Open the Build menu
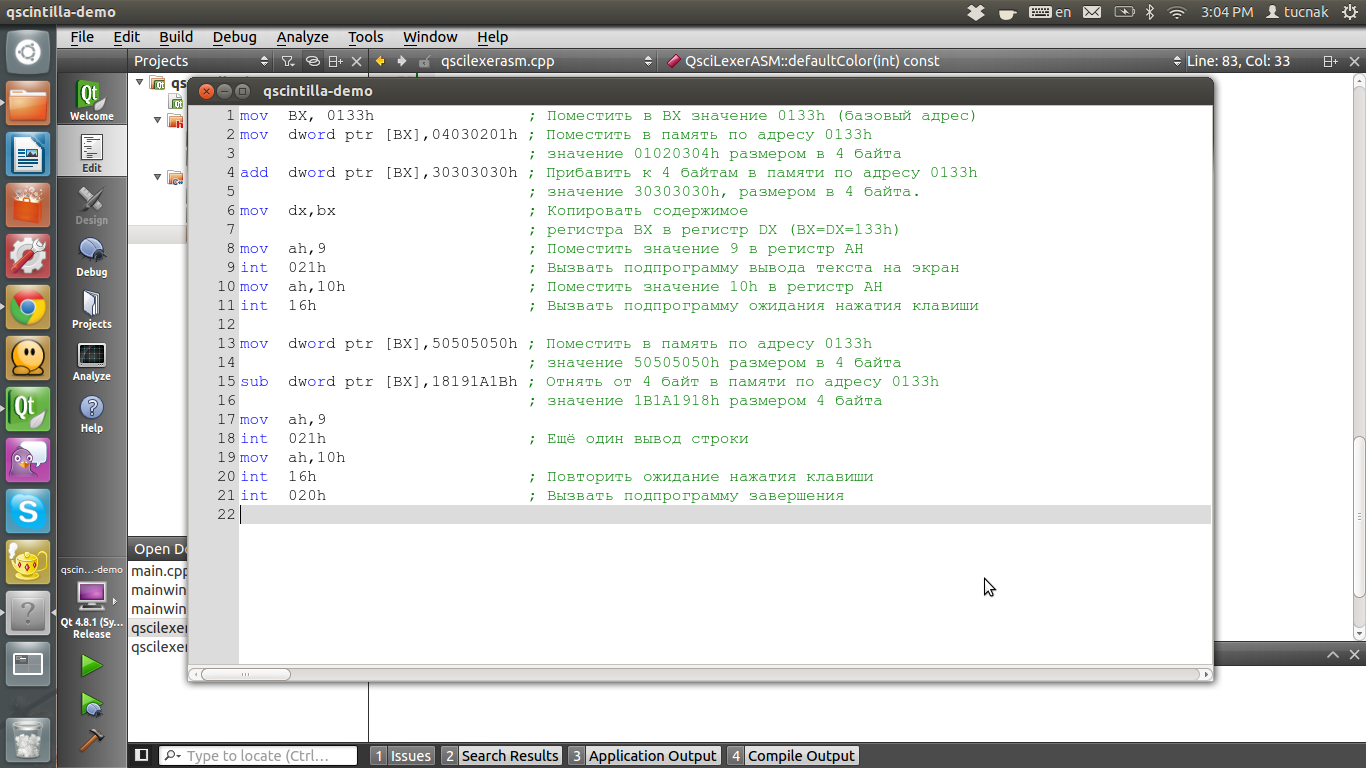 (x=176, y=37)
